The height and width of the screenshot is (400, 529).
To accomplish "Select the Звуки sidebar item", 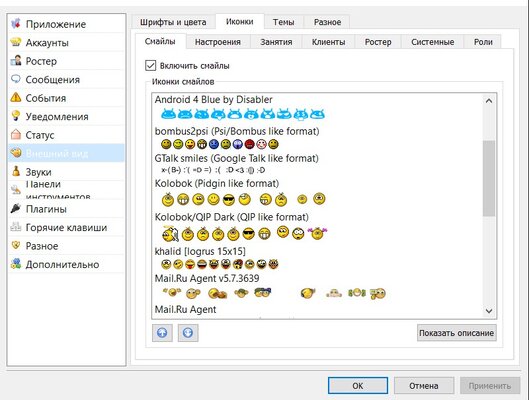I will pyautogui.click(x=66, y=172).
